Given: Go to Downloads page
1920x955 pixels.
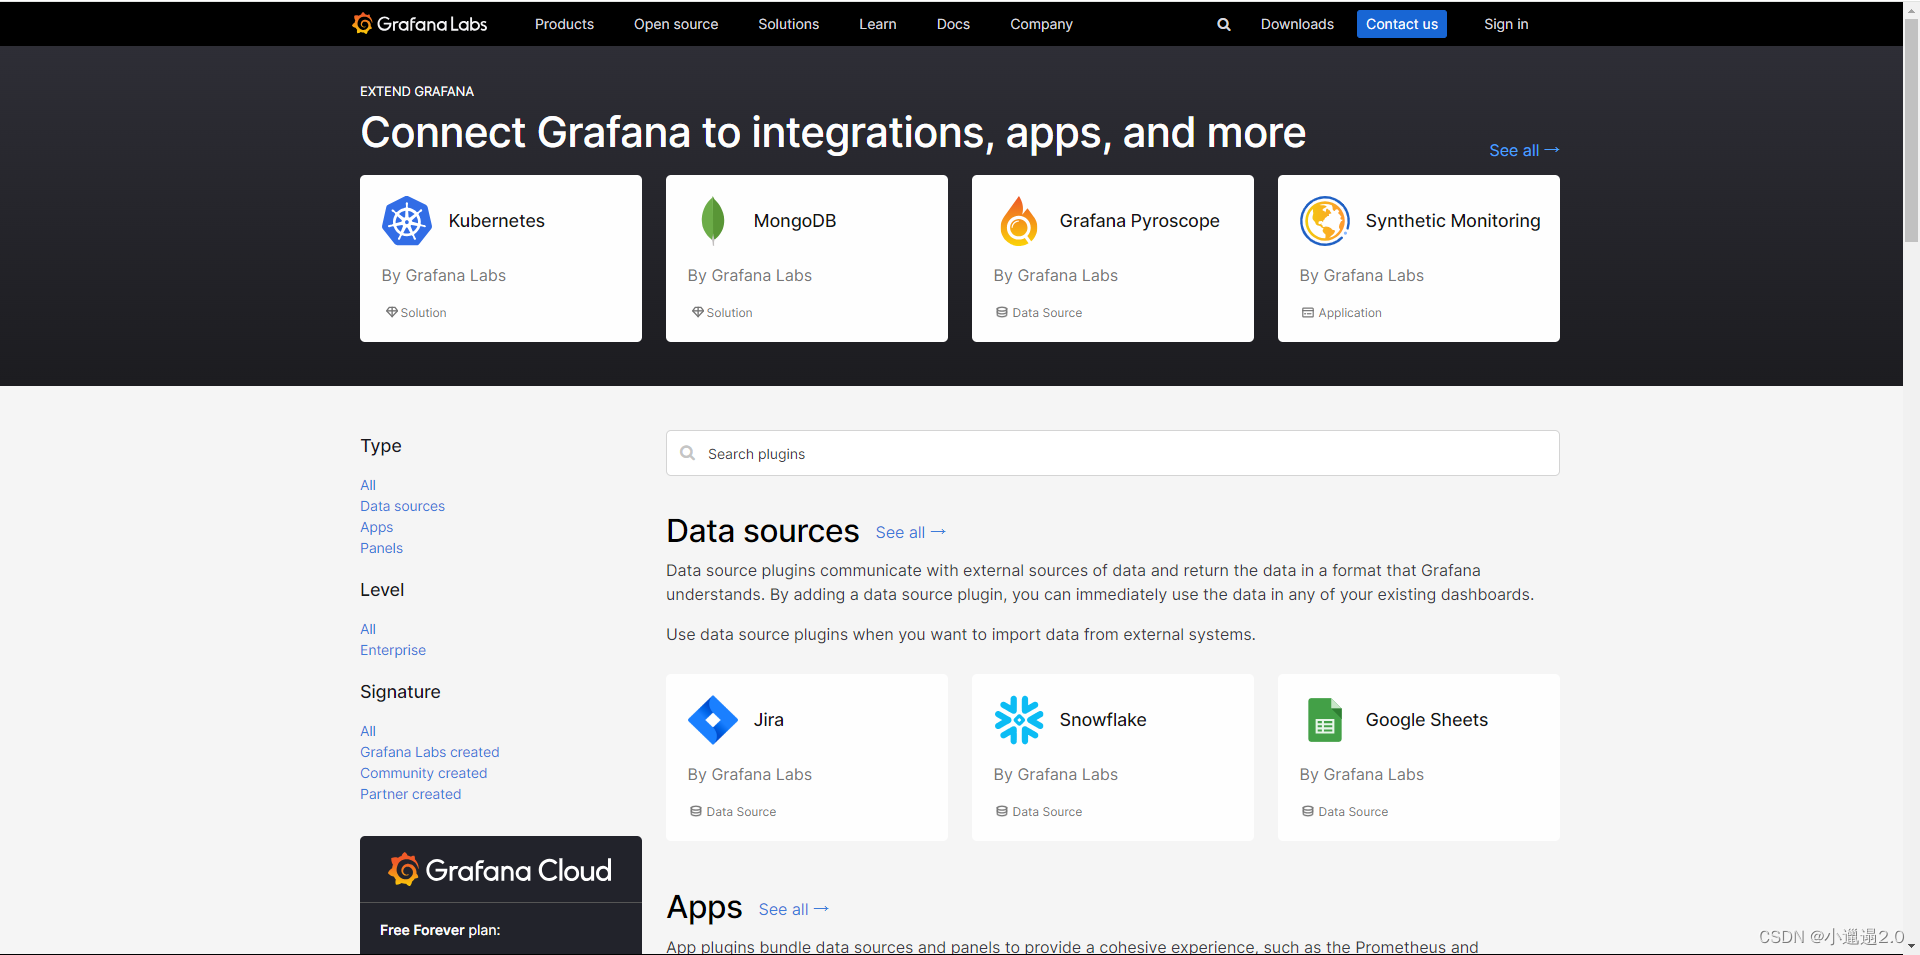Looking at the screenshot, I should tap(1297, 24).
